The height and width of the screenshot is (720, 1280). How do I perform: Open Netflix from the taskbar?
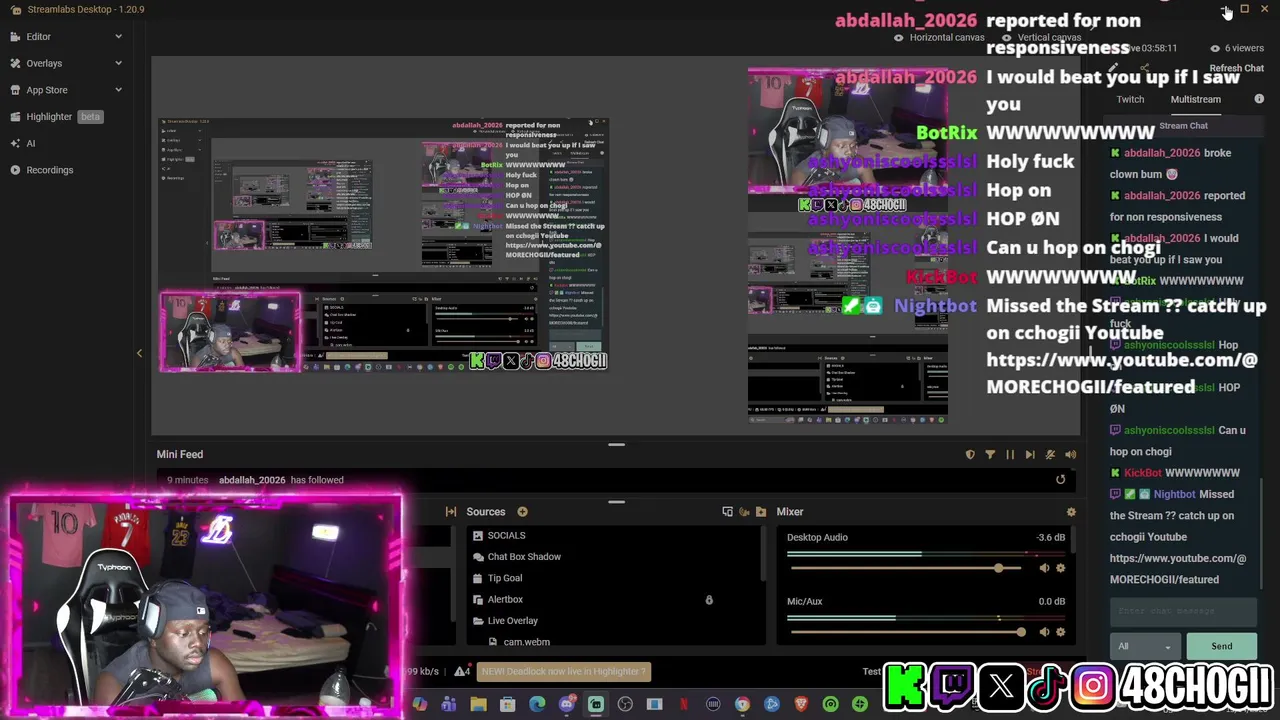684,704
